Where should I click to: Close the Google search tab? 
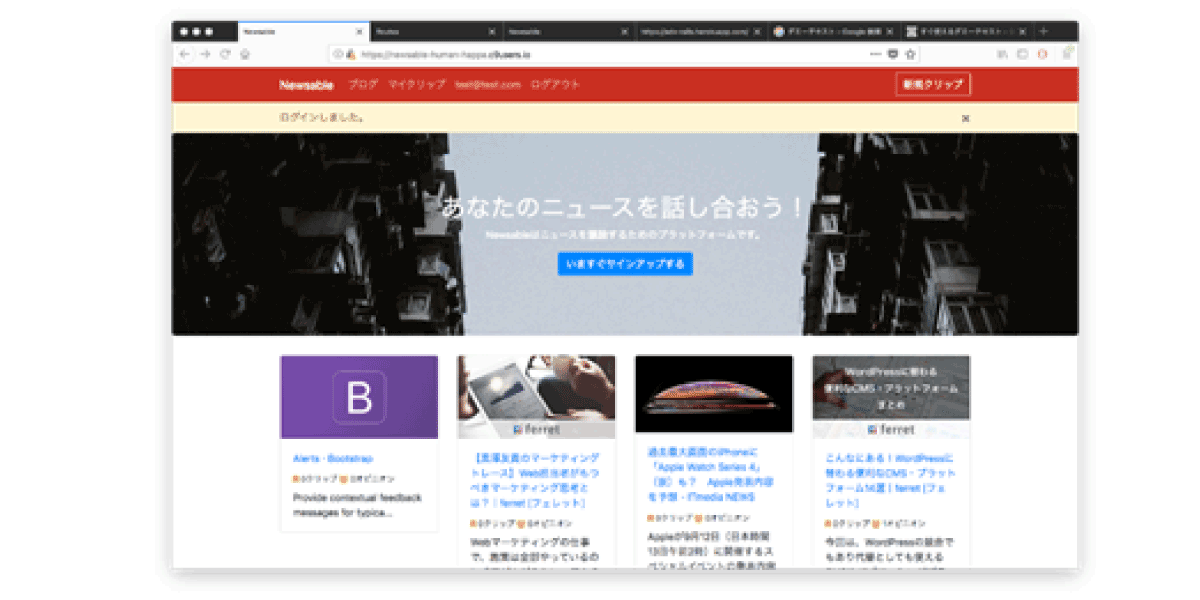[x=892, y=31]
